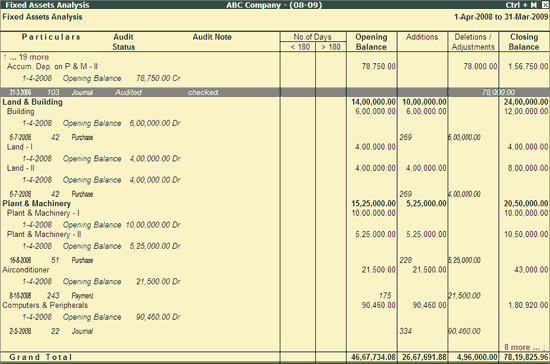Click the Opening Balance column header
This screenshot has height=364, width=550.
pos(371,42)
